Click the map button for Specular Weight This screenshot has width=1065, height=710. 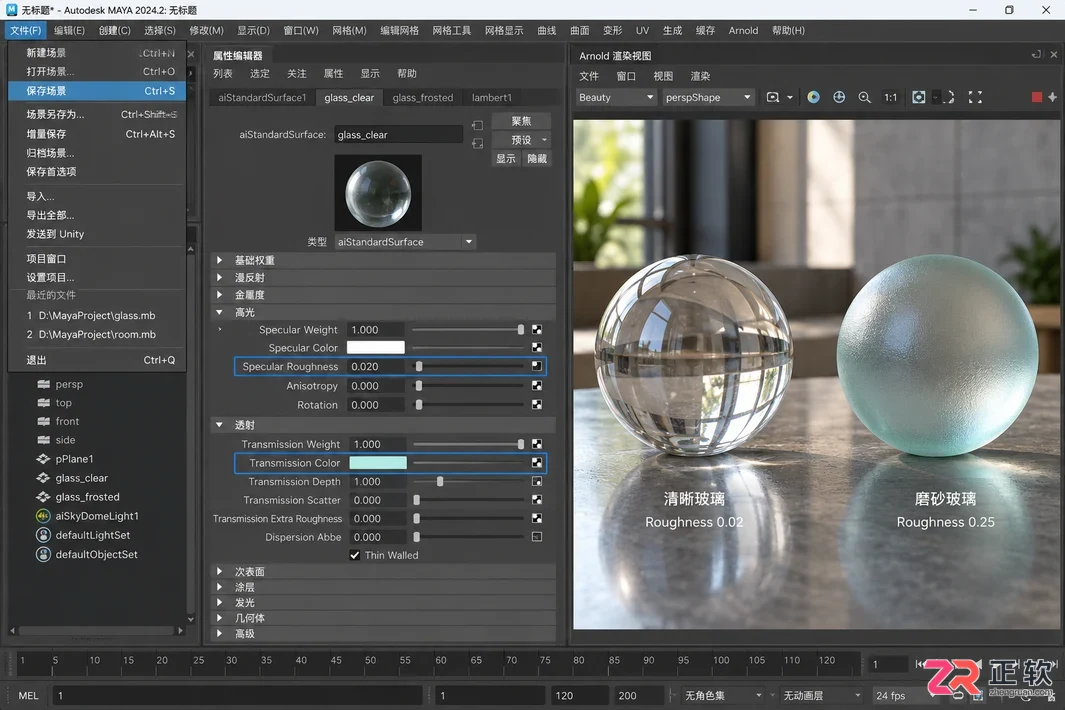[537, 330]
